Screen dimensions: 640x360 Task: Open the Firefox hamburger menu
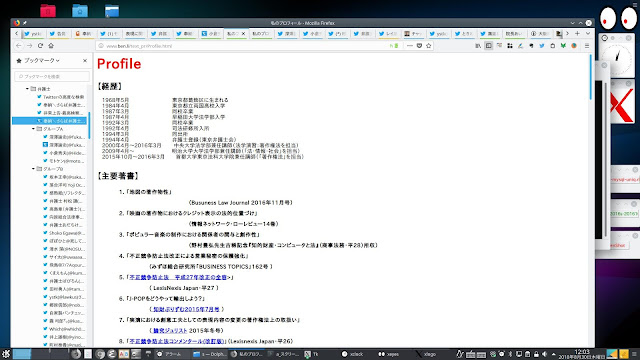point(587,46)
